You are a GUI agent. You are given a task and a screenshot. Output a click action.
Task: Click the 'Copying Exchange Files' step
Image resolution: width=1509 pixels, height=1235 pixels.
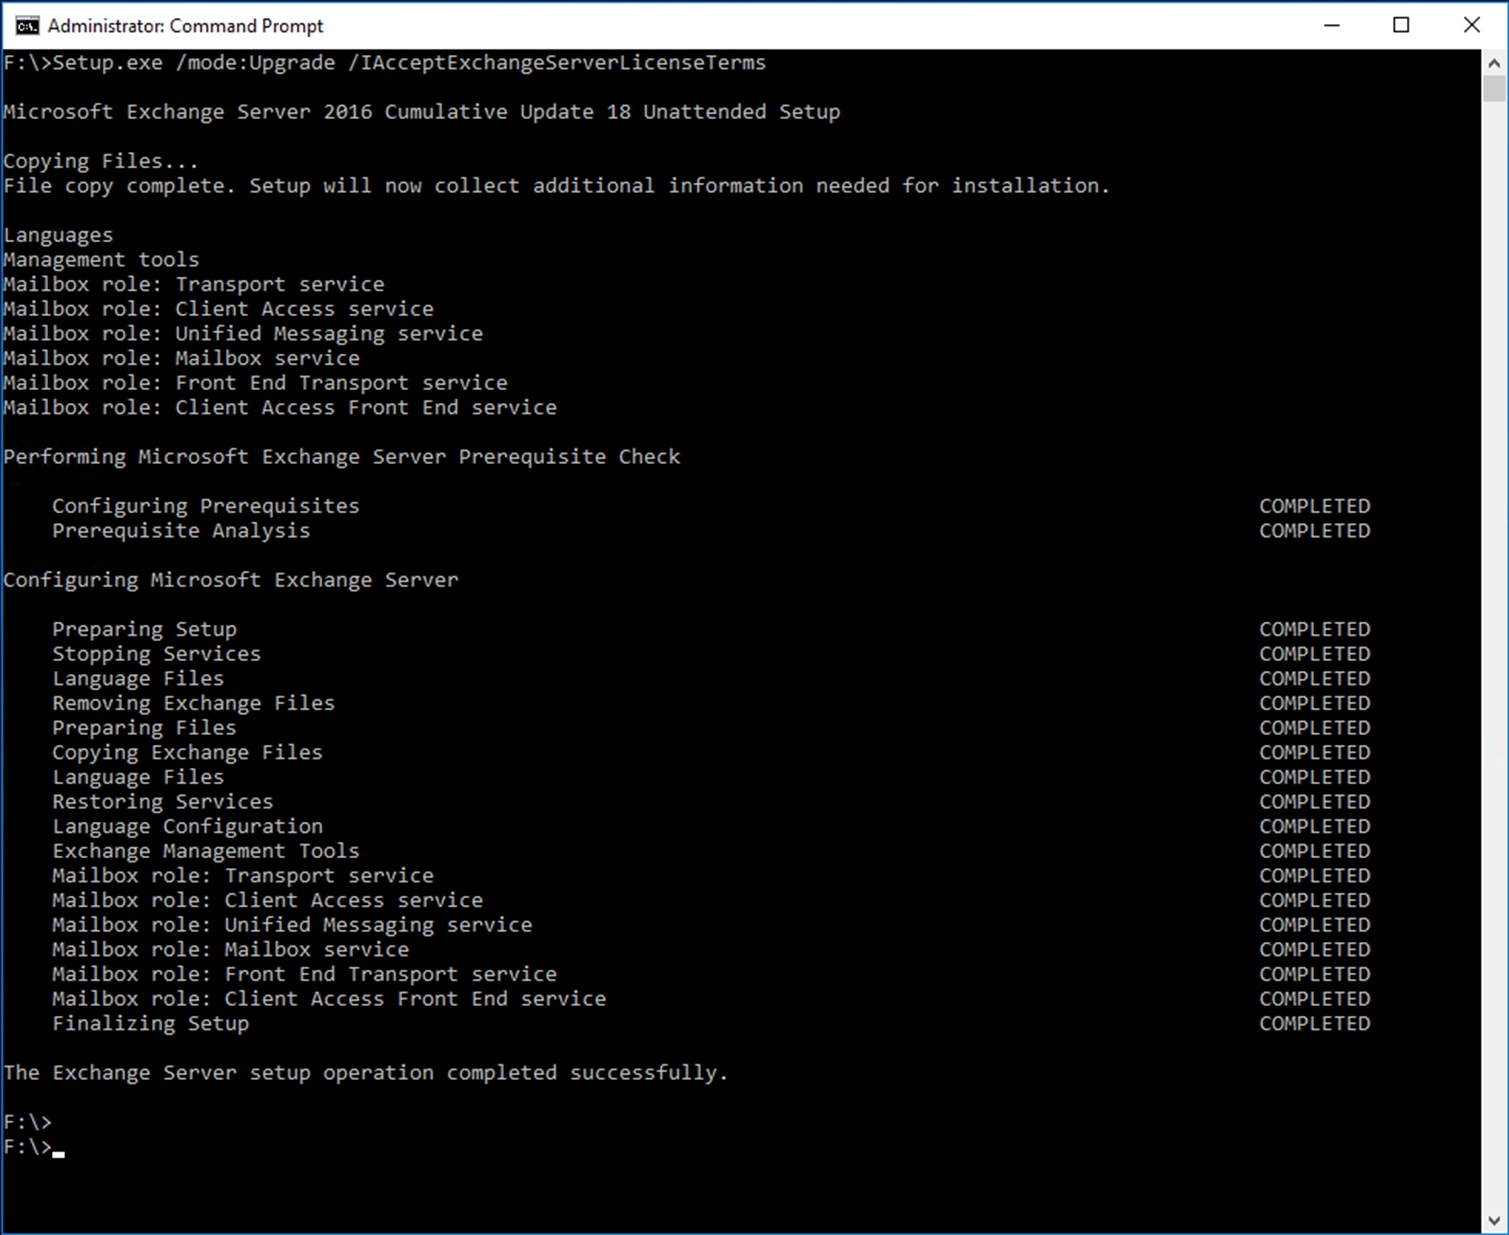(188, 752)
